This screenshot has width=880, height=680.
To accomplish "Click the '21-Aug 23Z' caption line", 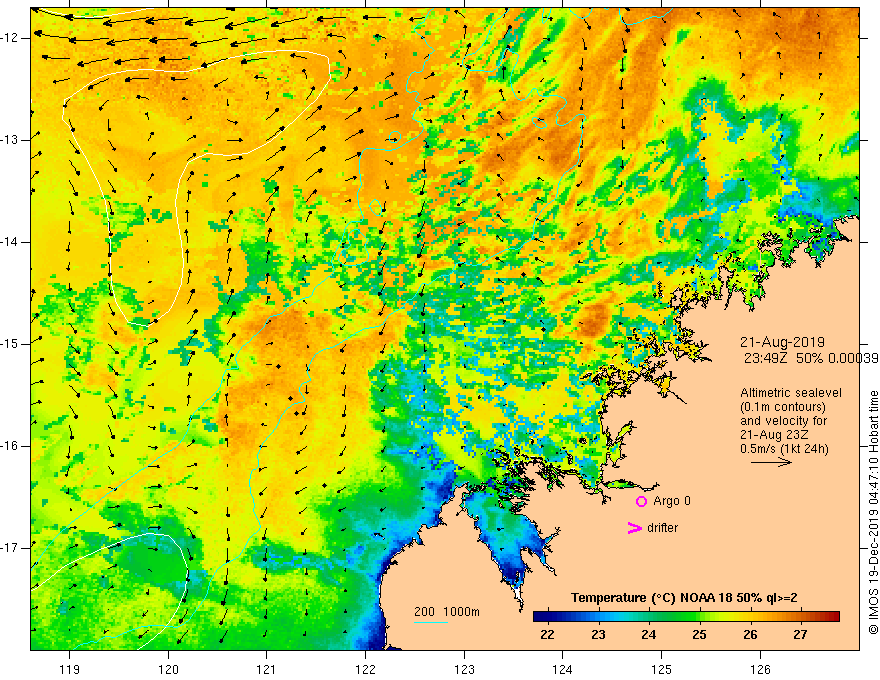I will 776,435.
